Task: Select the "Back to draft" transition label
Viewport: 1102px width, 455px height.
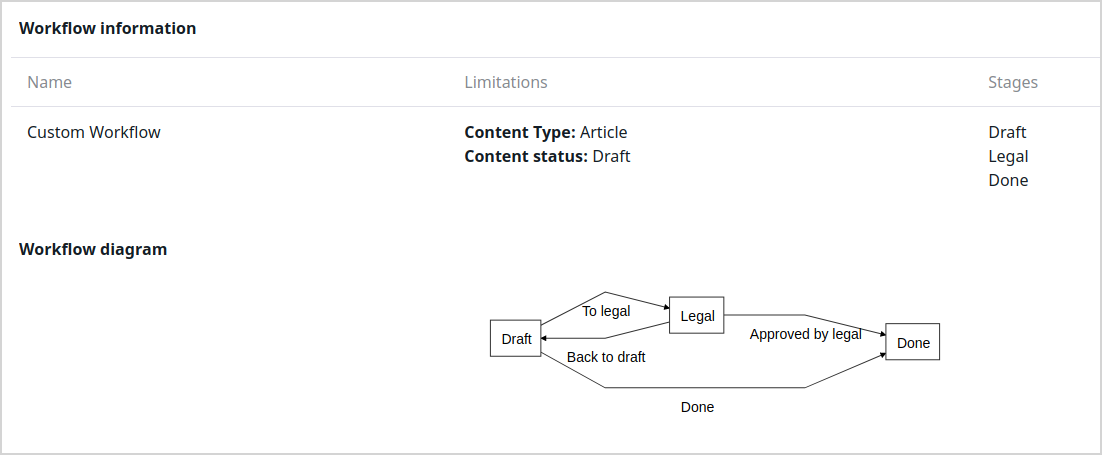Action: pos(606,357)
